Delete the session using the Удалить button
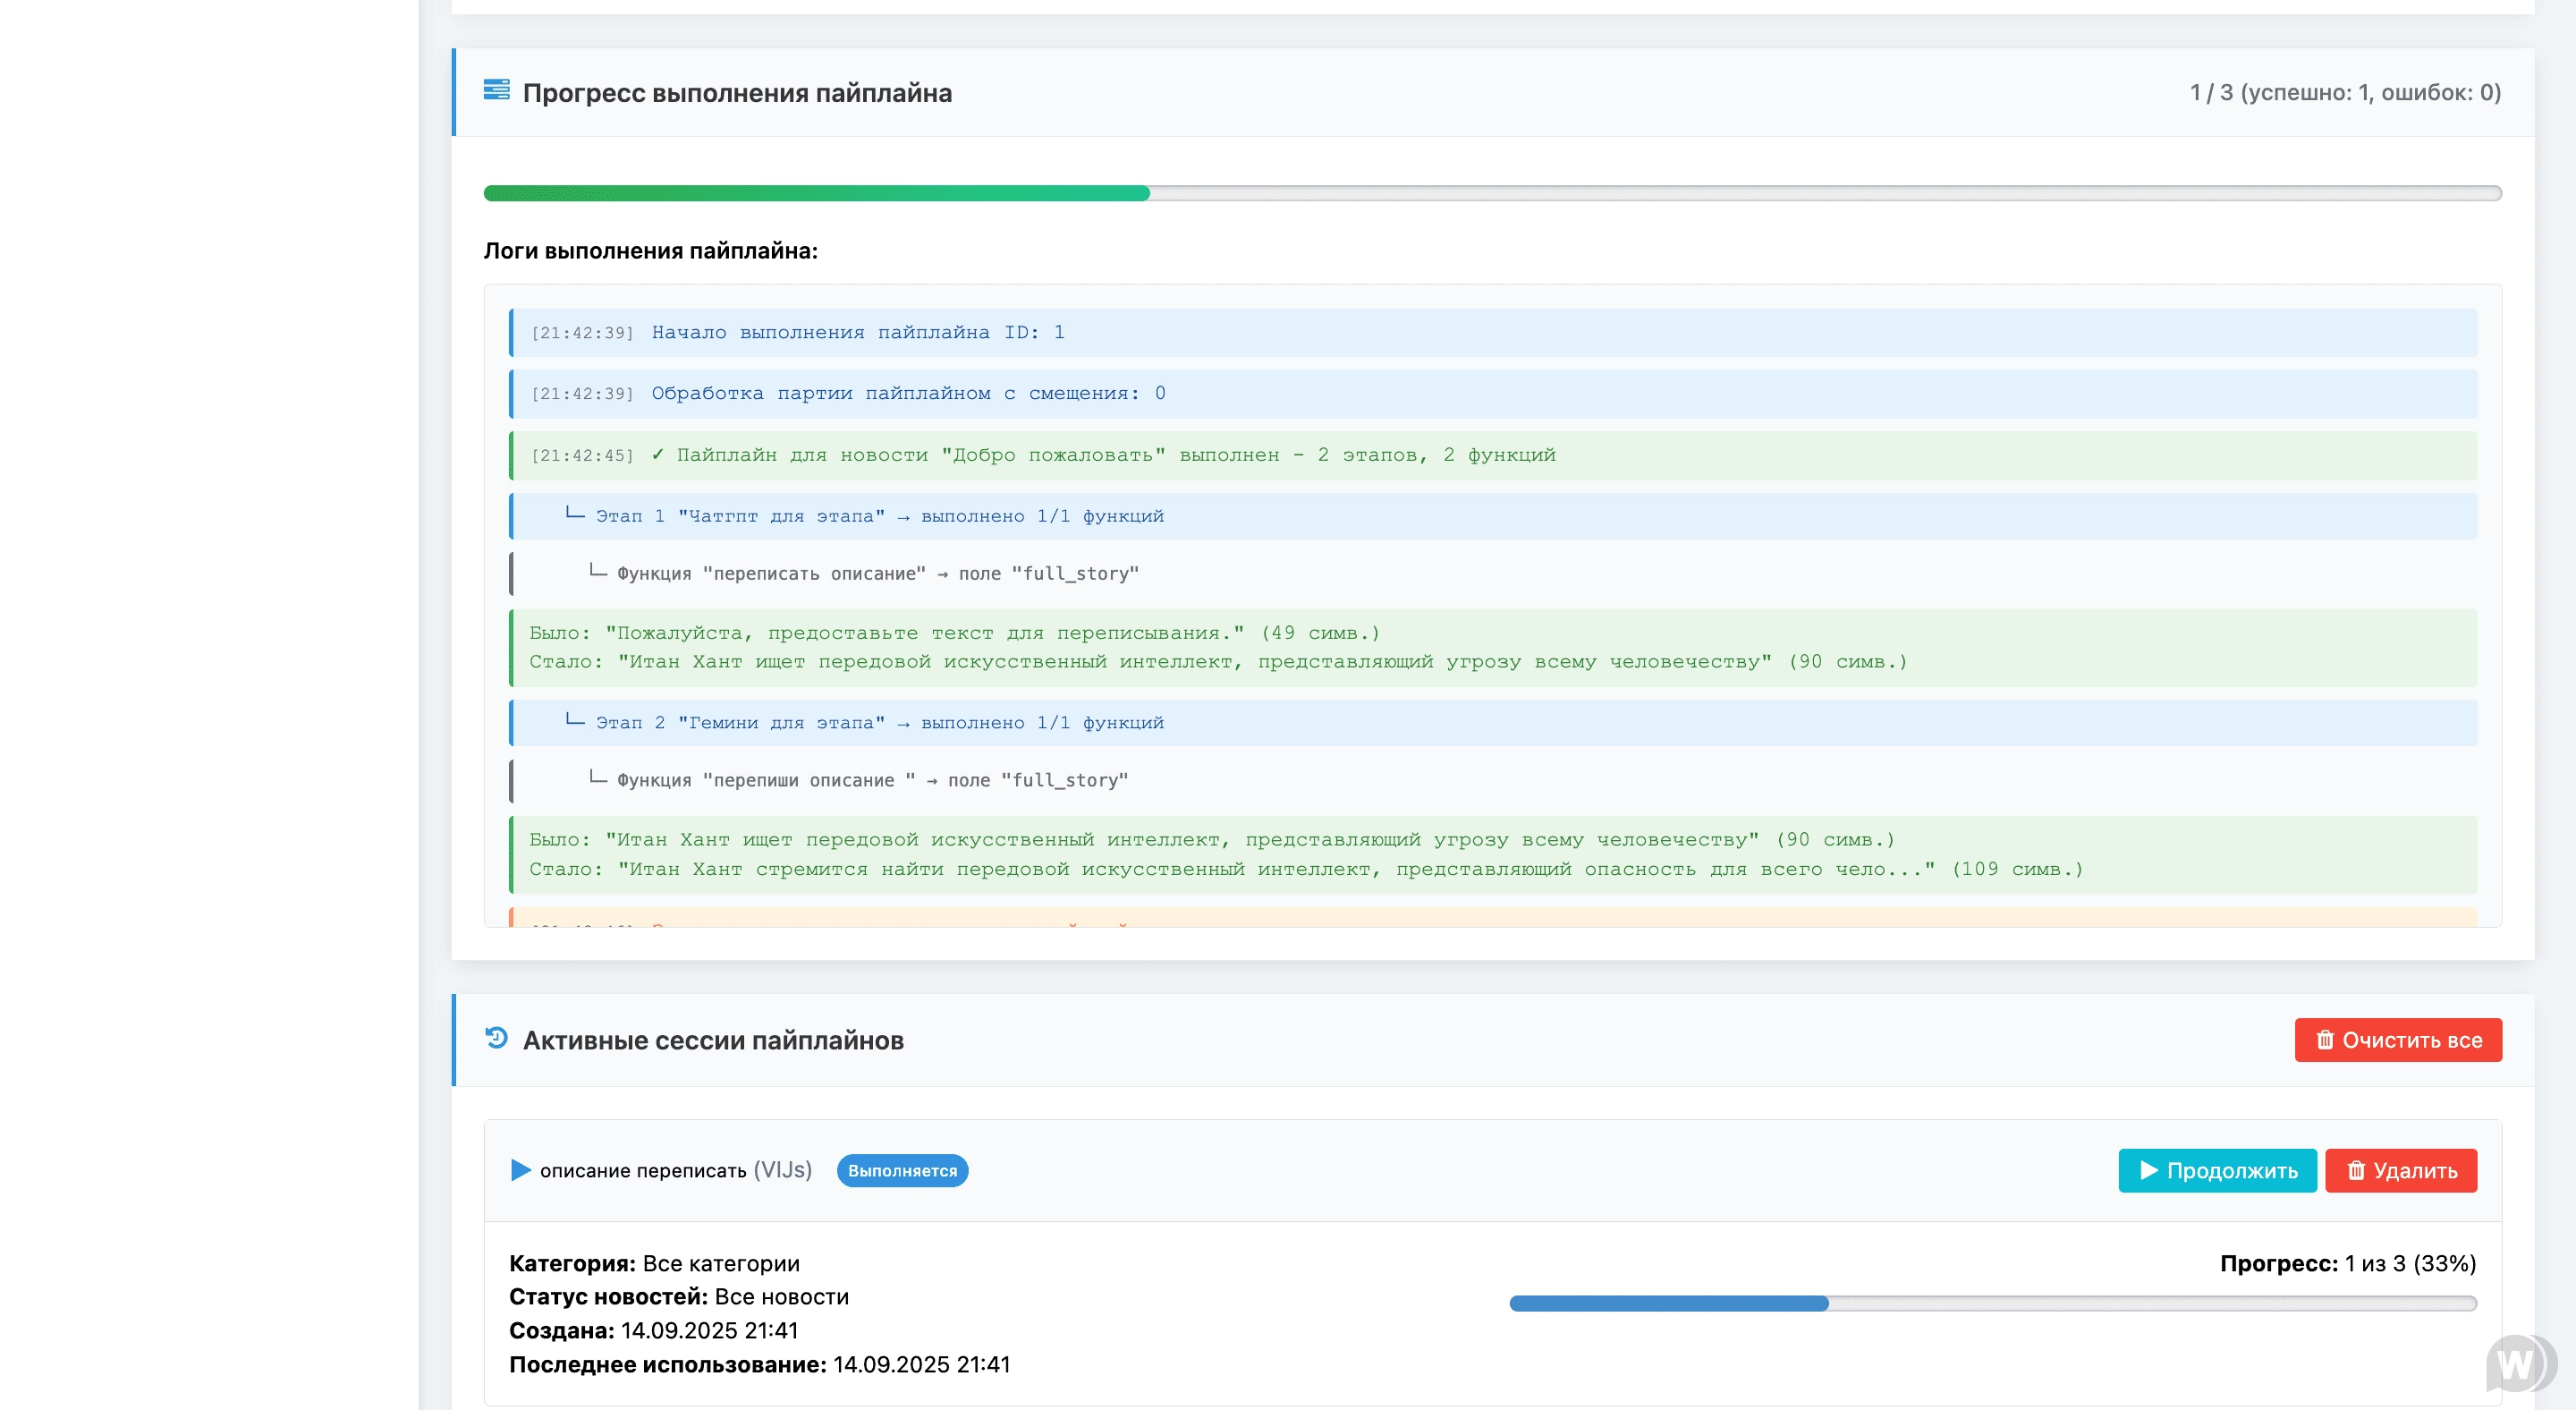Image resolution: width=2576 pixels, height=1410 pixels. tap(2400, 1170)
